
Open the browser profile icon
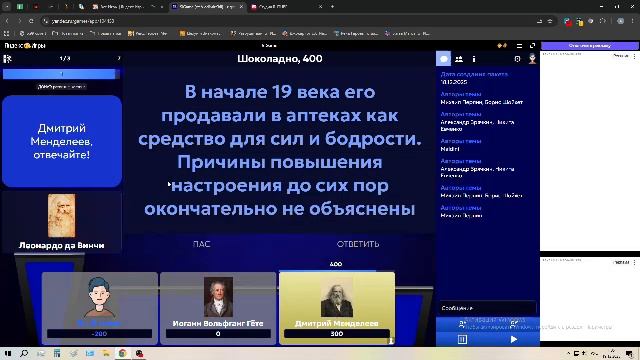[620, 21]
